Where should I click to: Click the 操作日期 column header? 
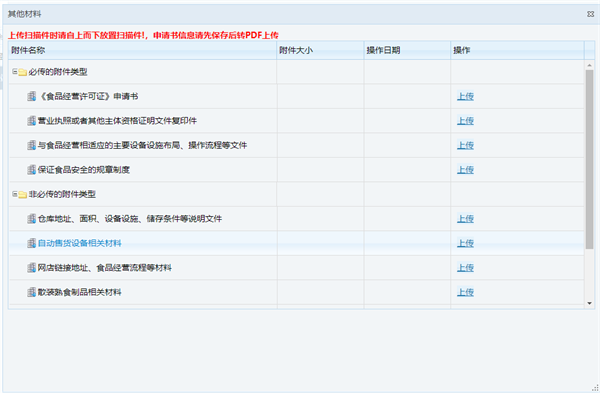point(407,50)
